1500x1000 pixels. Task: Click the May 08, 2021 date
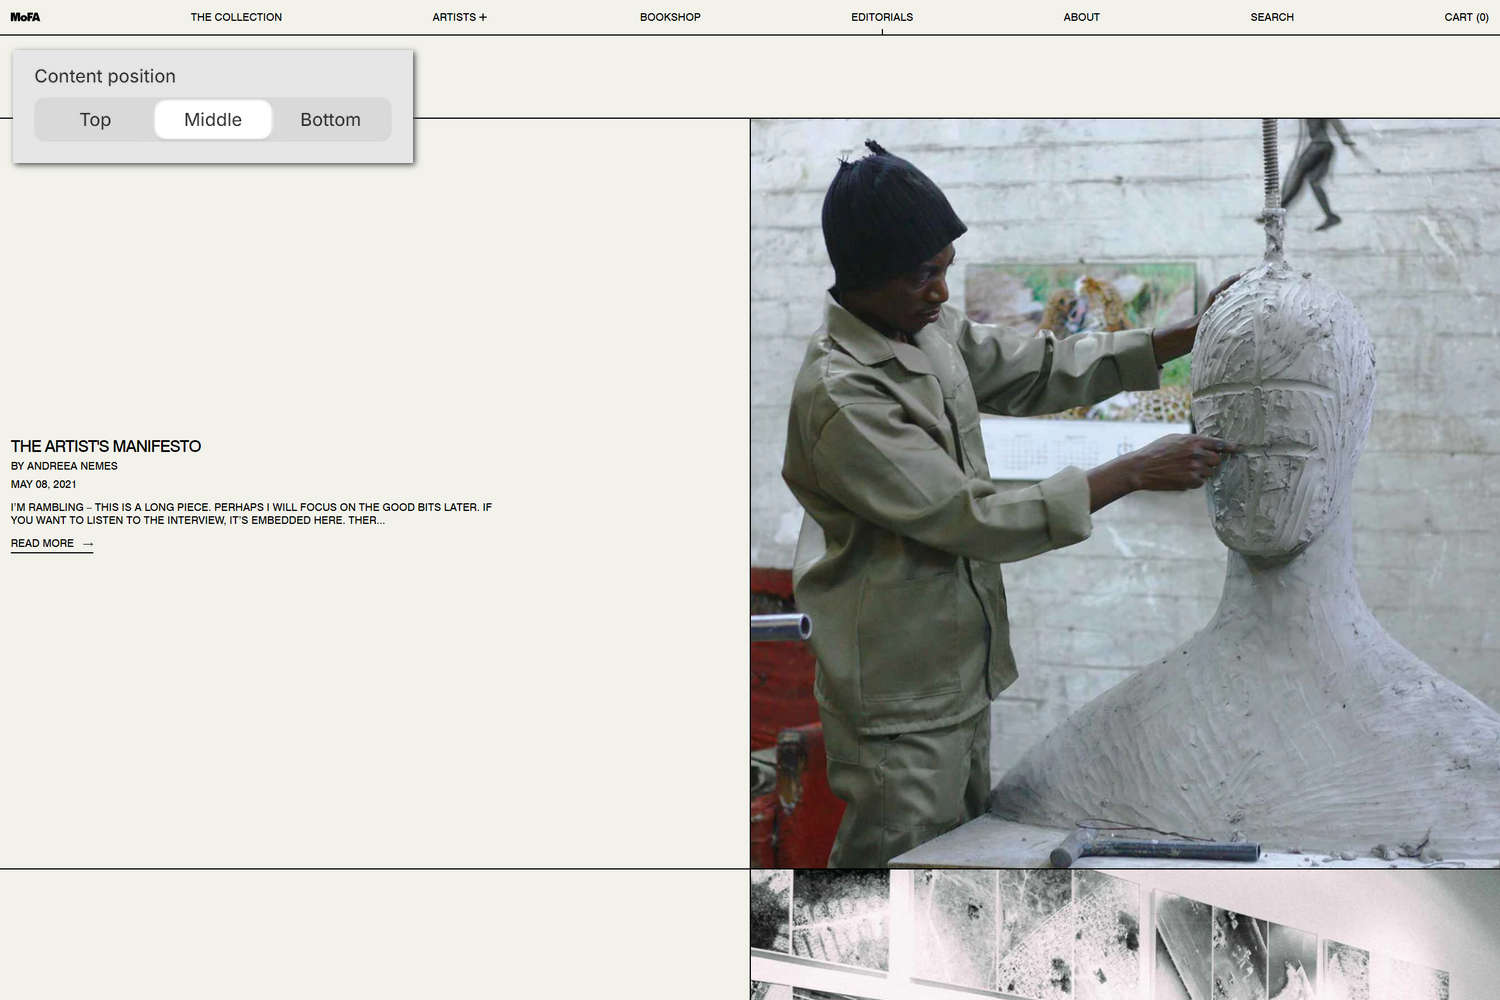[44, 484]
